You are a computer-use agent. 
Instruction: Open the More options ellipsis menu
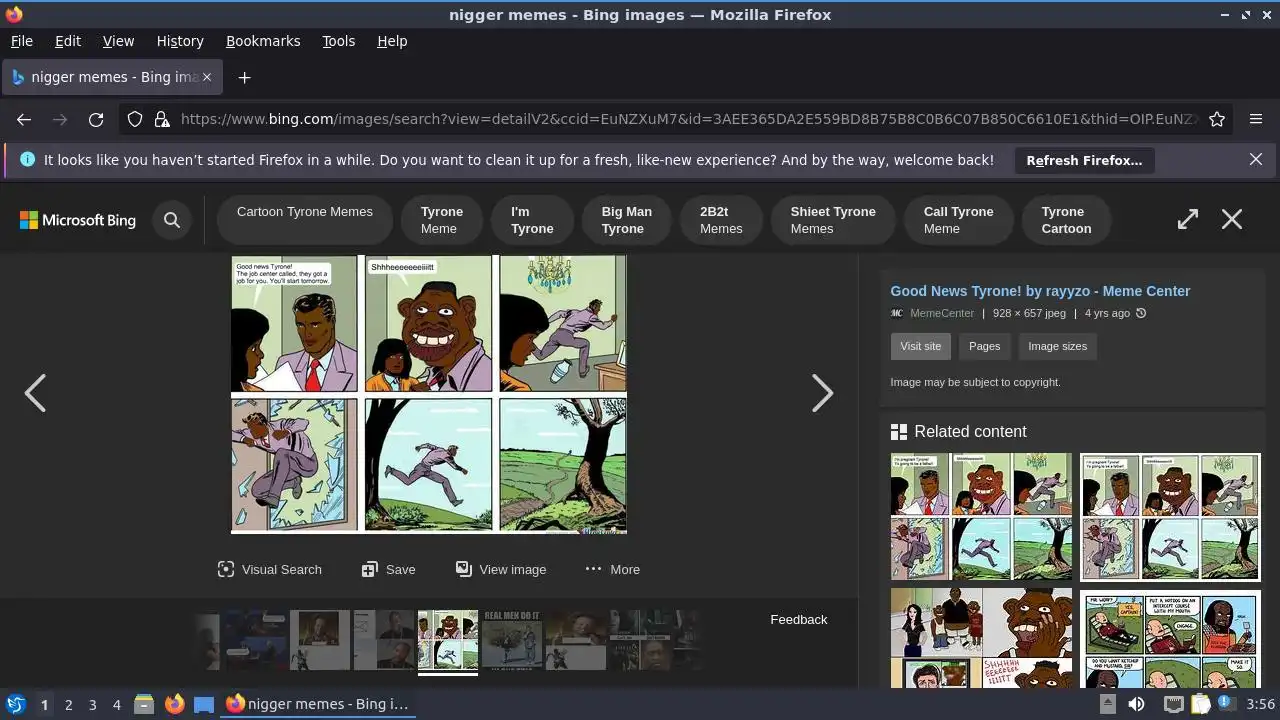click(612, 569)
